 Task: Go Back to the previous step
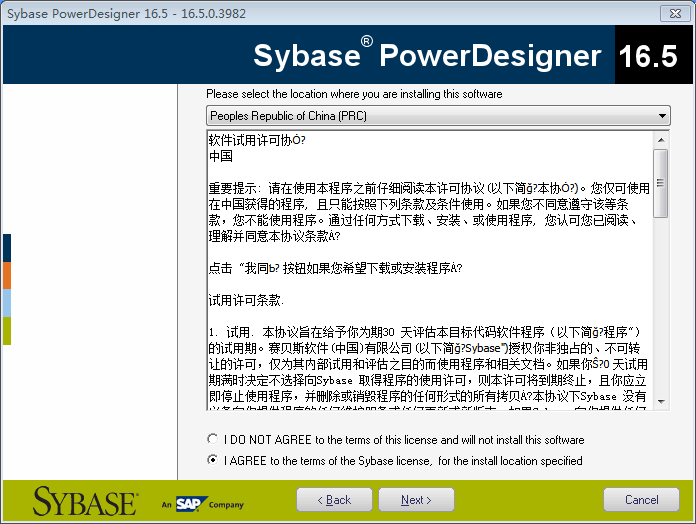click(334, 500)
